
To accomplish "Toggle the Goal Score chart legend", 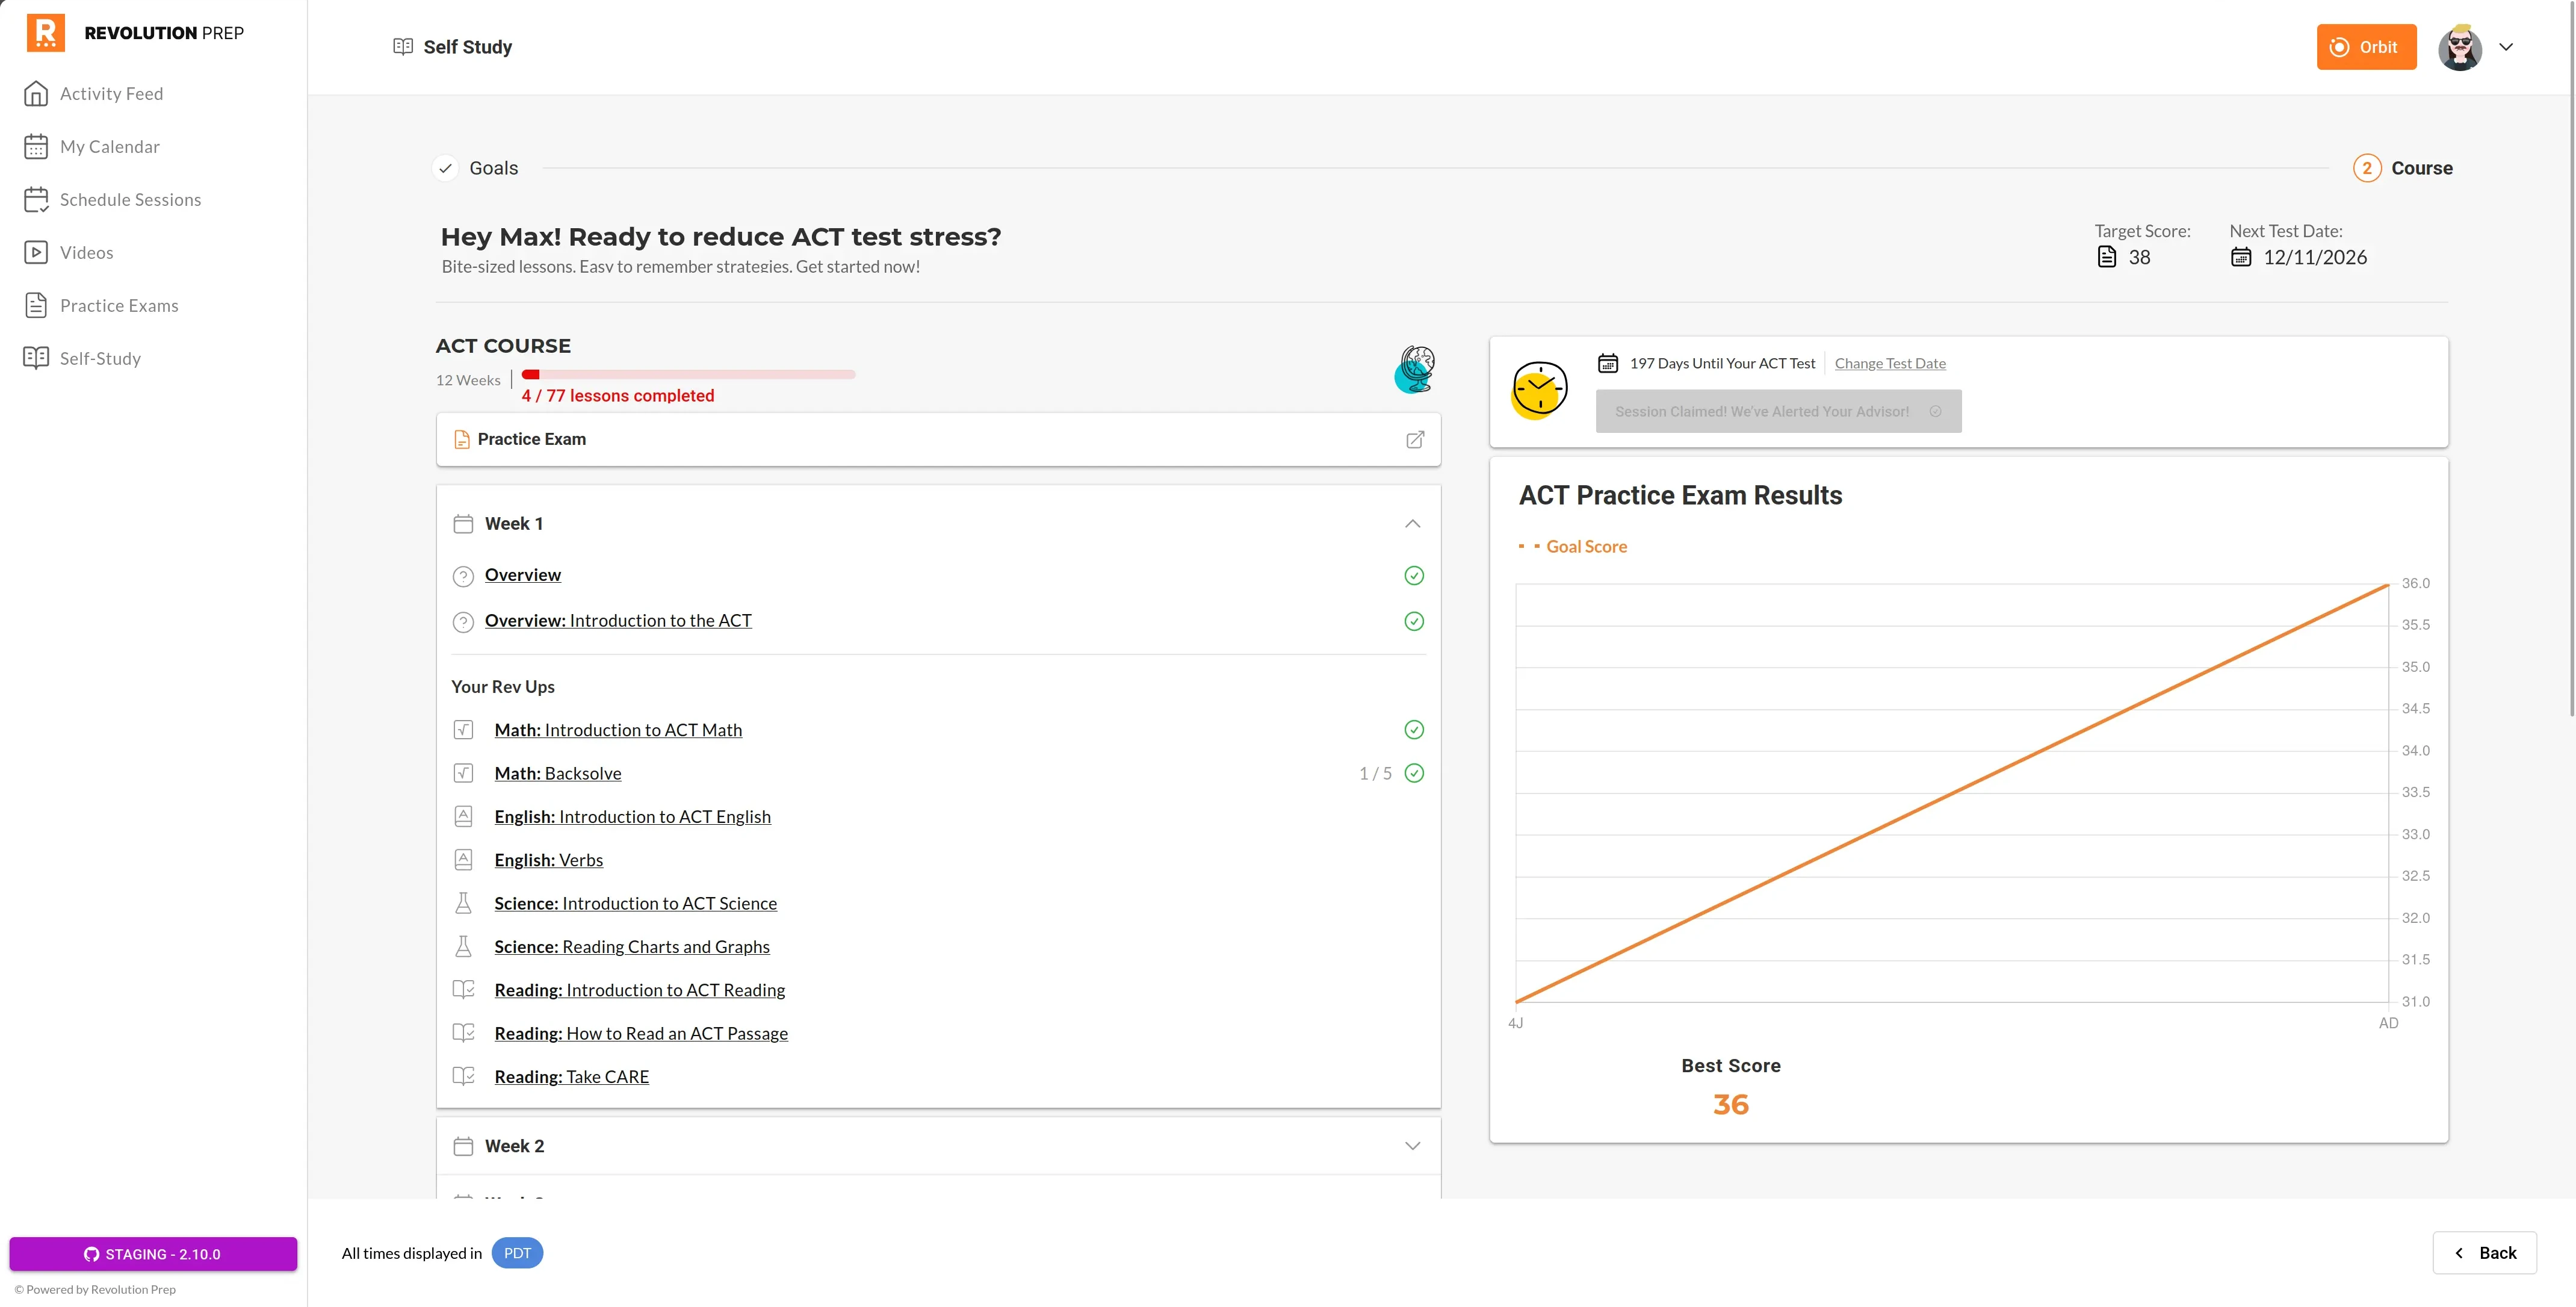I will point(1573,546).
